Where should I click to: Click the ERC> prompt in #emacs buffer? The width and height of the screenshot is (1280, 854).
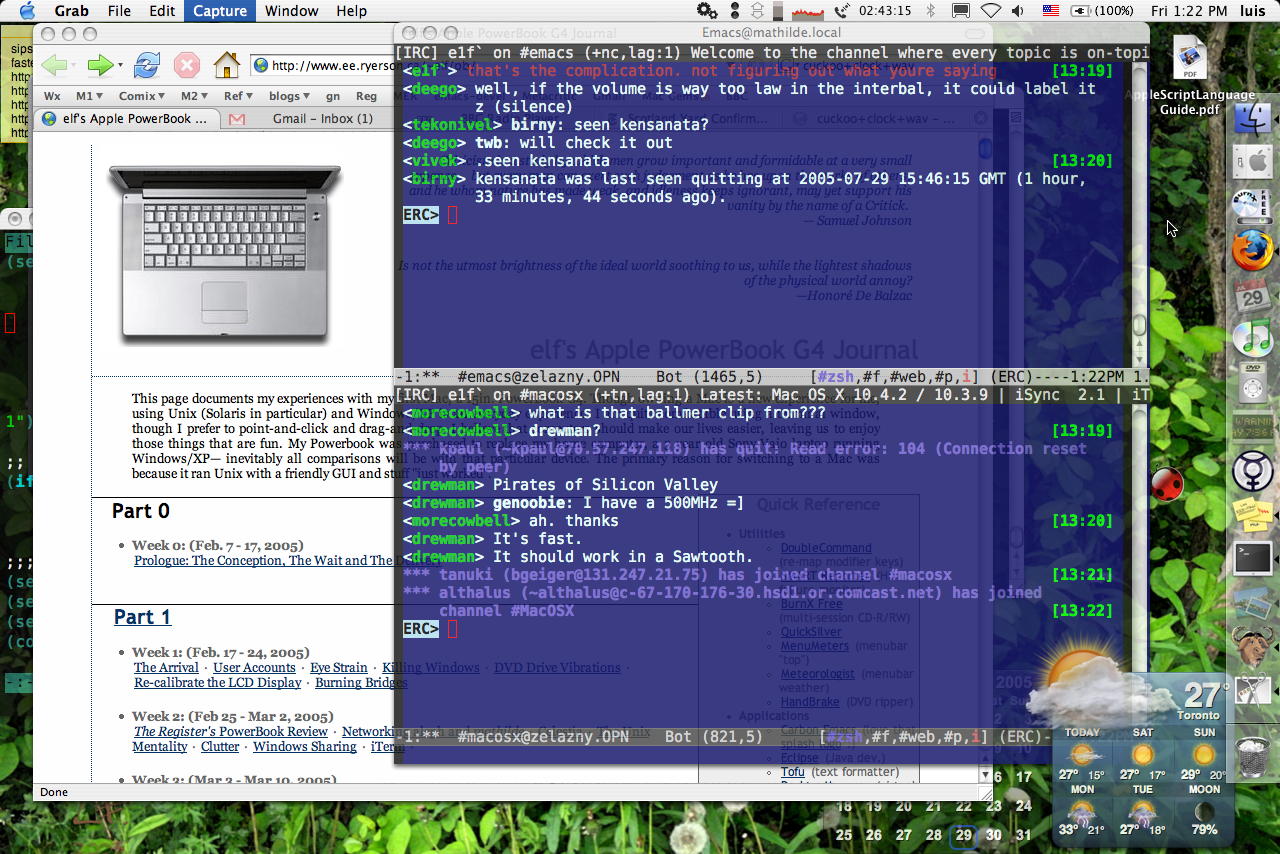pyautogui.click(x=421, y=215)
